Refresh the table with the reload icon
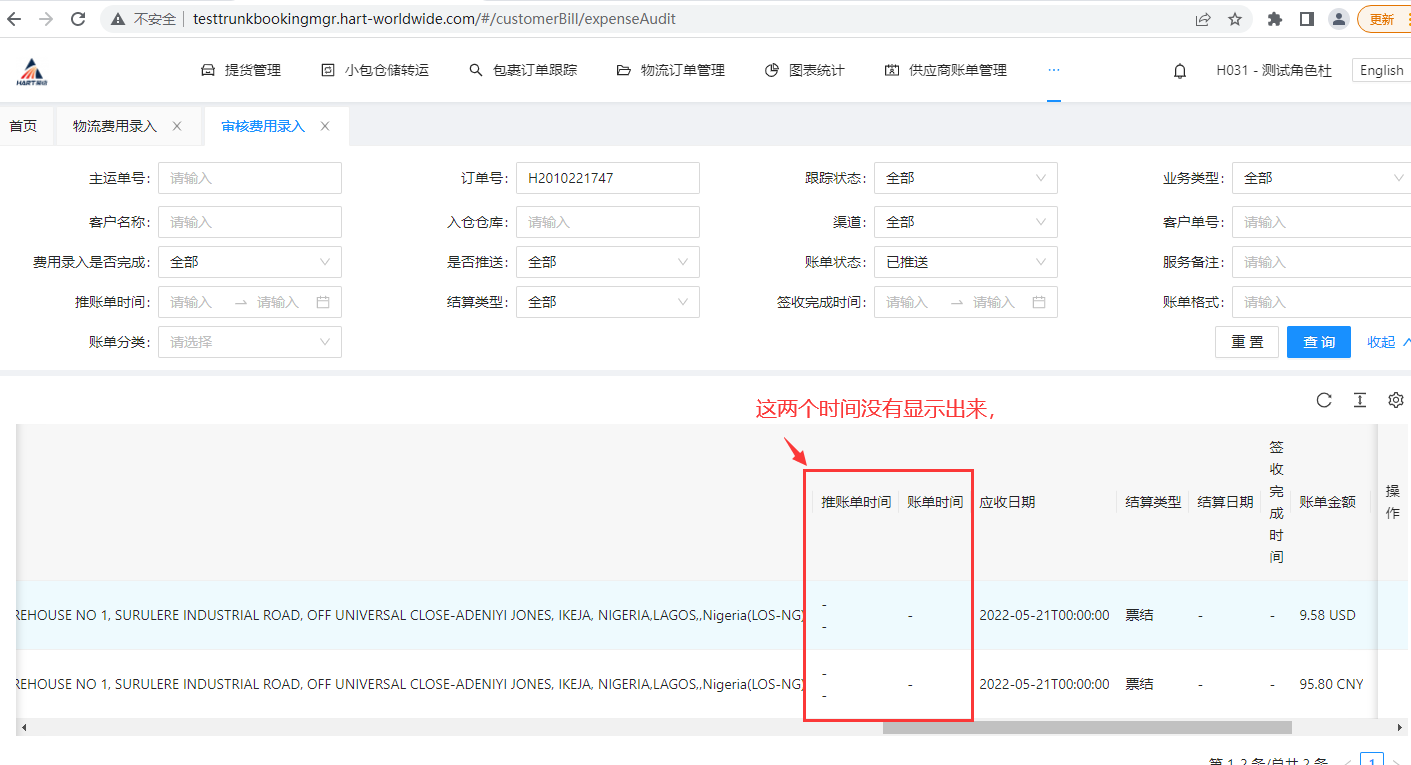The height and width of the screenshot is (765, 1411). 1324,400
